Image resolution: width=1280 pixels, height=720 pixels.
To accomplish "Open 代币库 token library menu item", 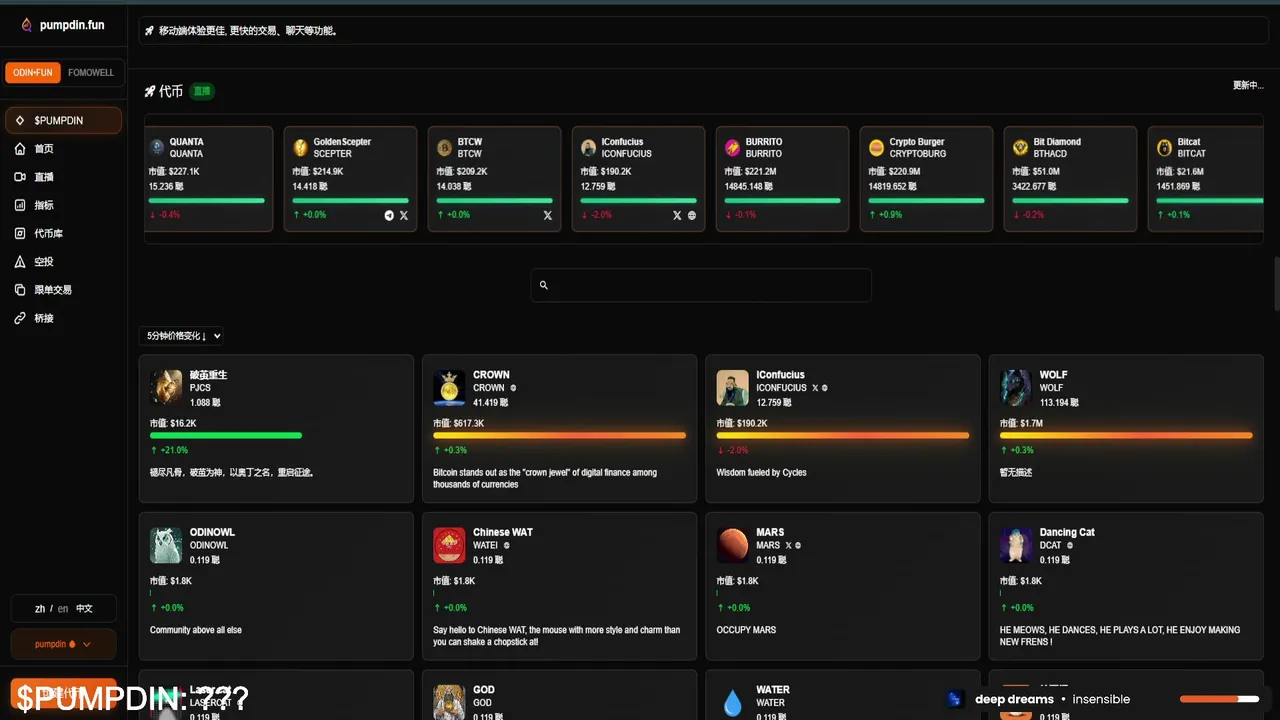I will tap(63, 233).
